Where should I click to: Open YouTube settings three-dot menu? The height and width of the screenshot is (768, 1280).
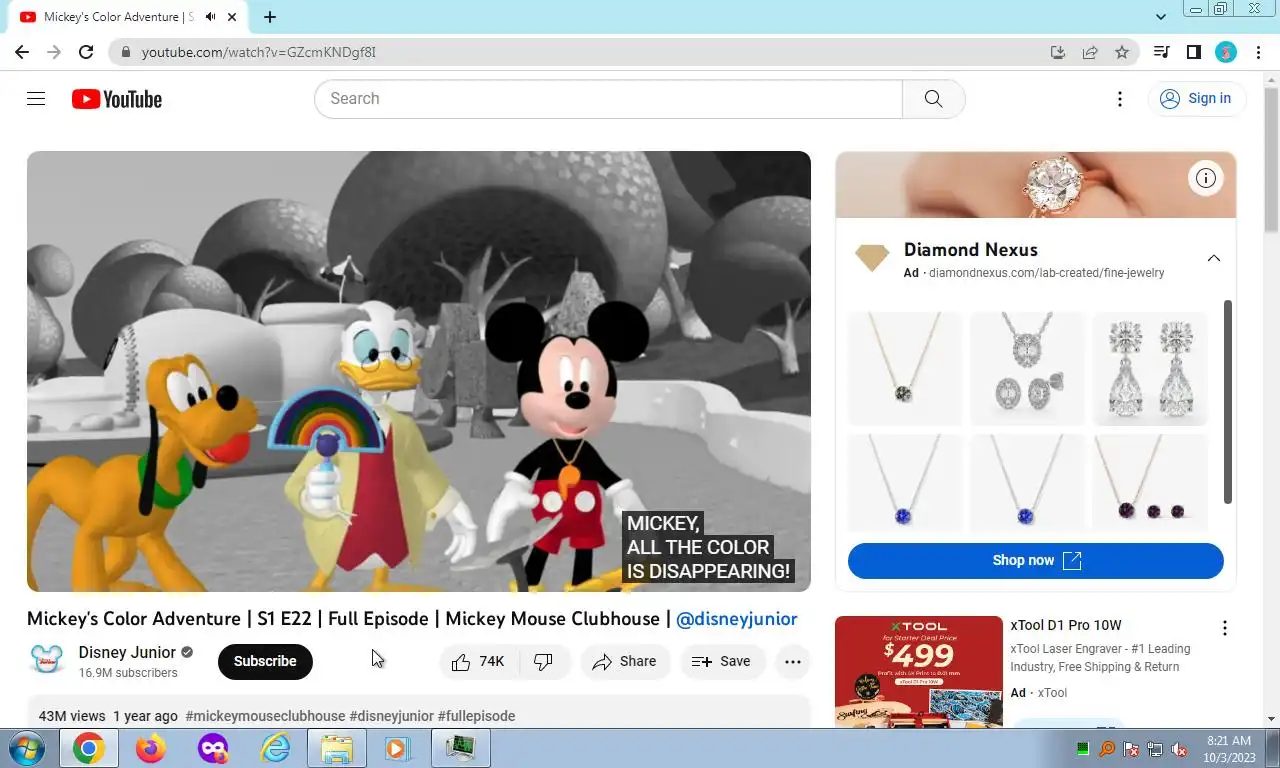click(1120, 98)
